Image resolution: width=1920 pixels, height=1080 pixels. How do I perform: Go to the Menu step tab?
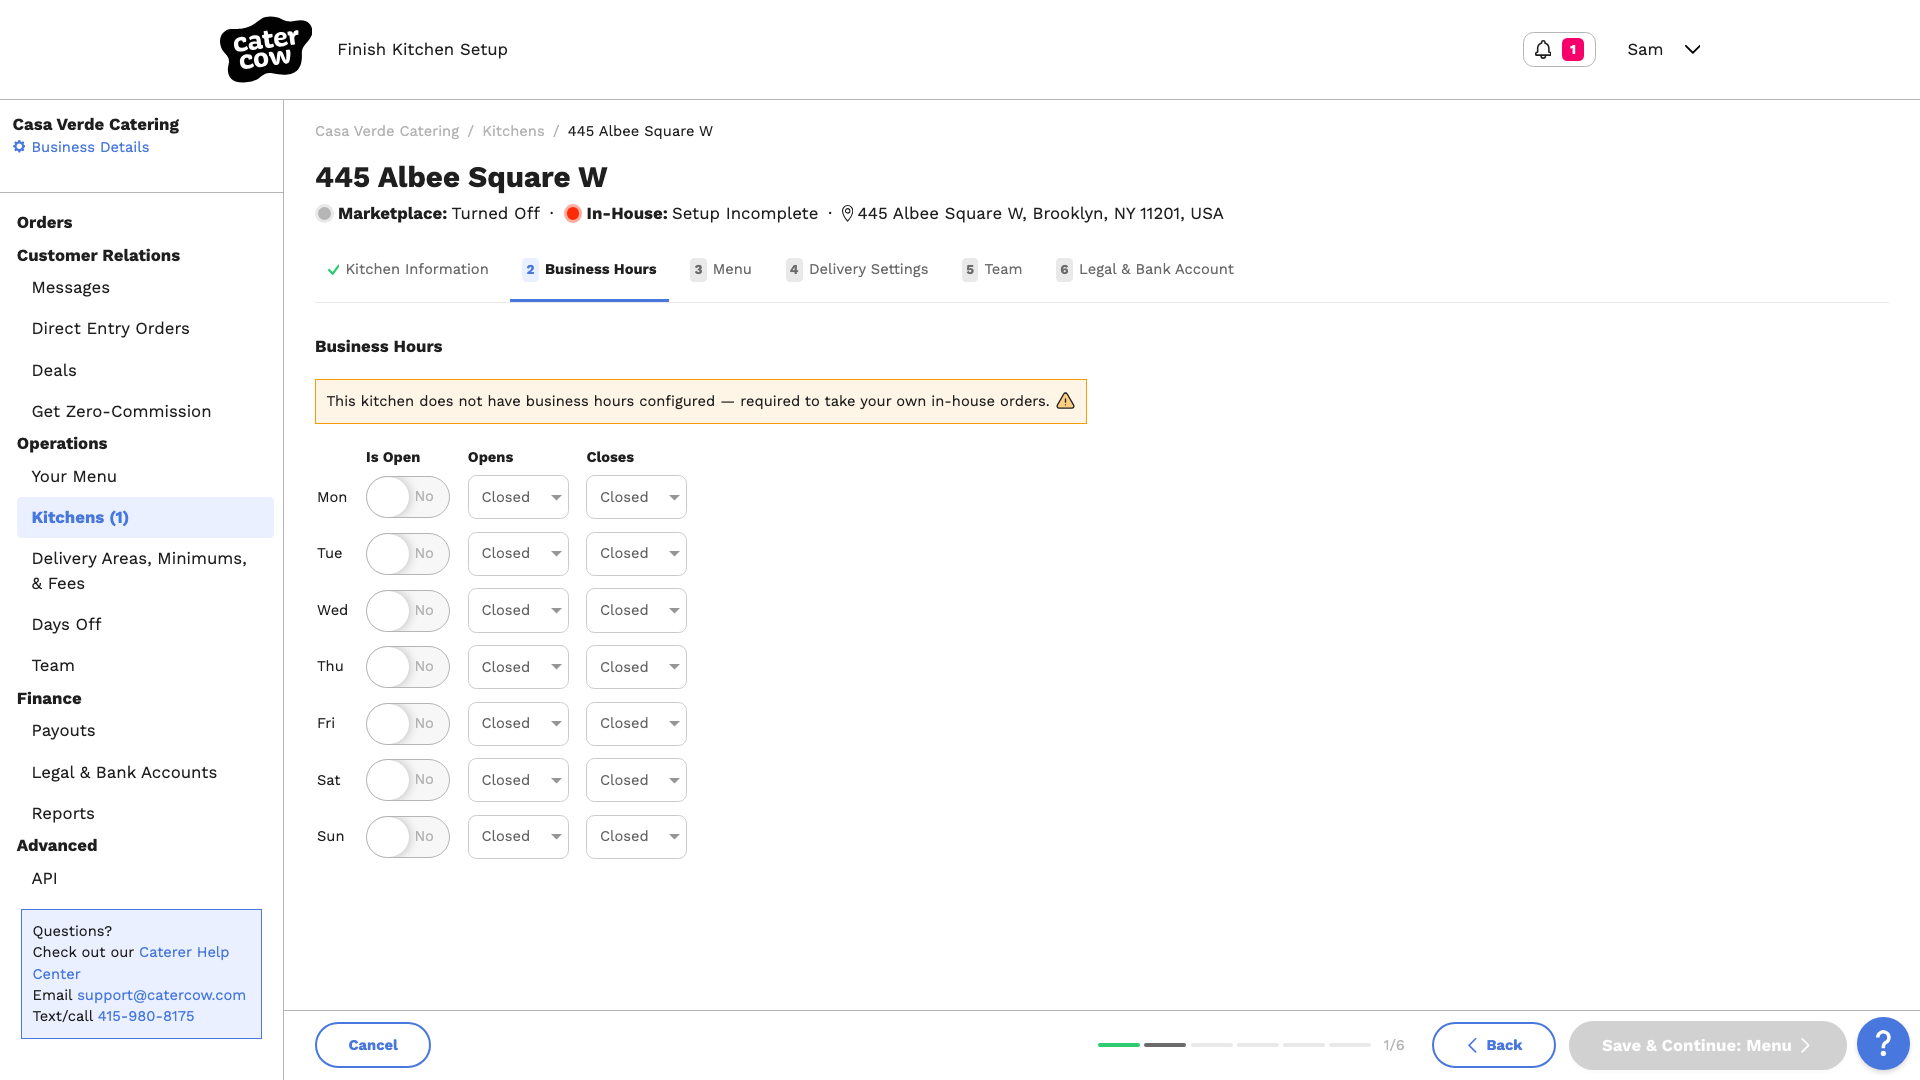click(x=721, y=270)
